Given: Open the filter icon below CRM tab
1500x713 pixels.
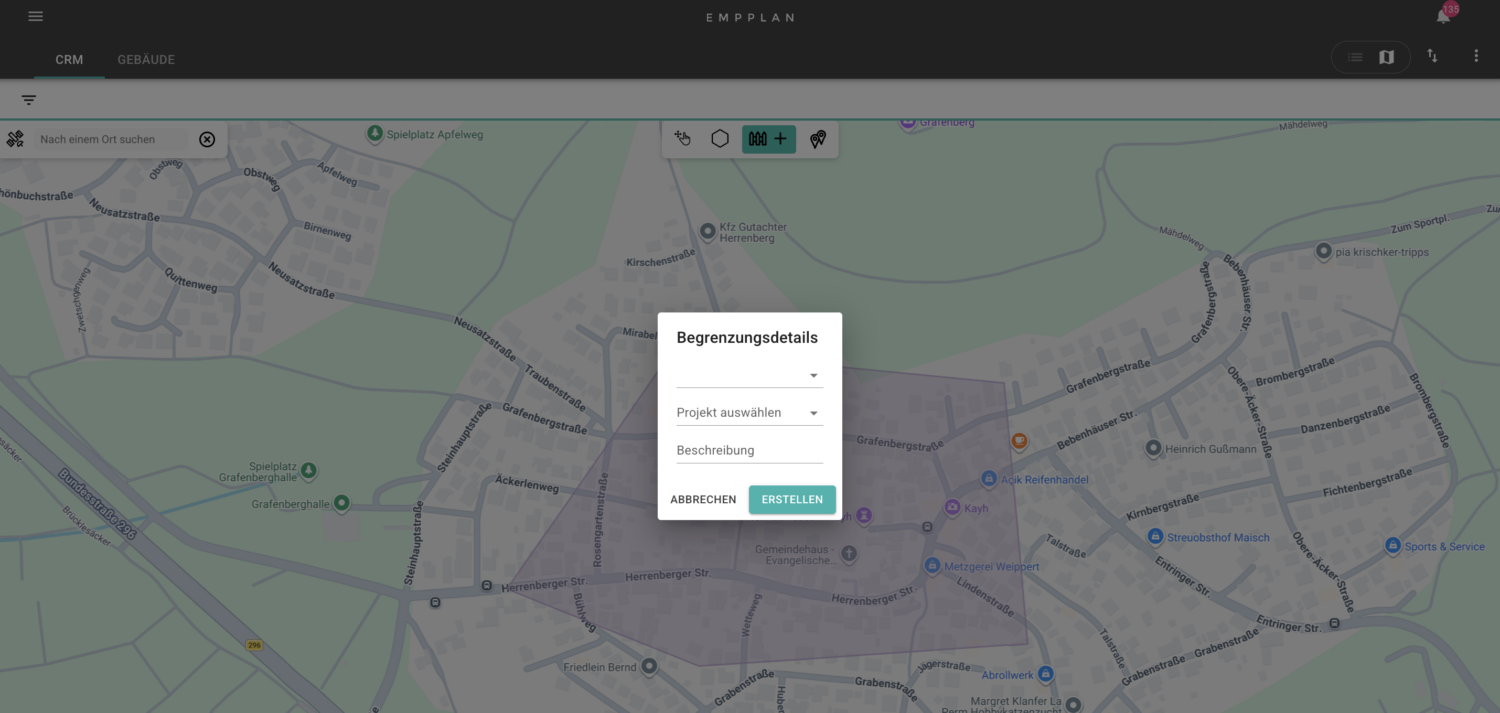Looking at the screenshot, I should pos(29,100).
